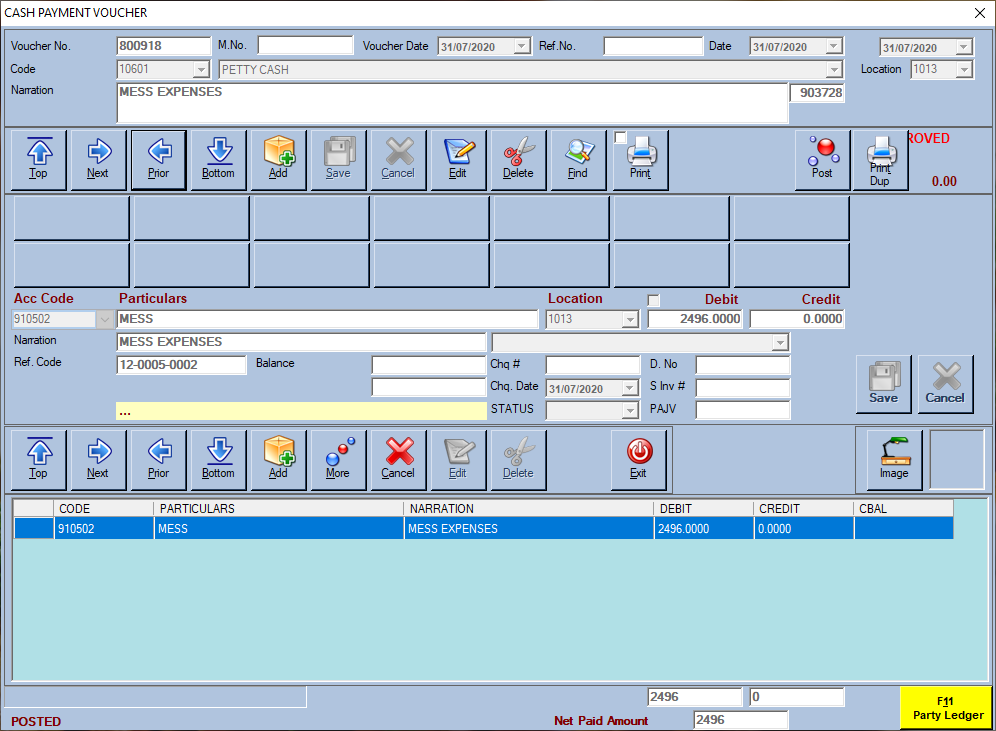Add a new voucher in upper toolbar
The width and height of the screenshot is (996, 731).
coord(278,160)
